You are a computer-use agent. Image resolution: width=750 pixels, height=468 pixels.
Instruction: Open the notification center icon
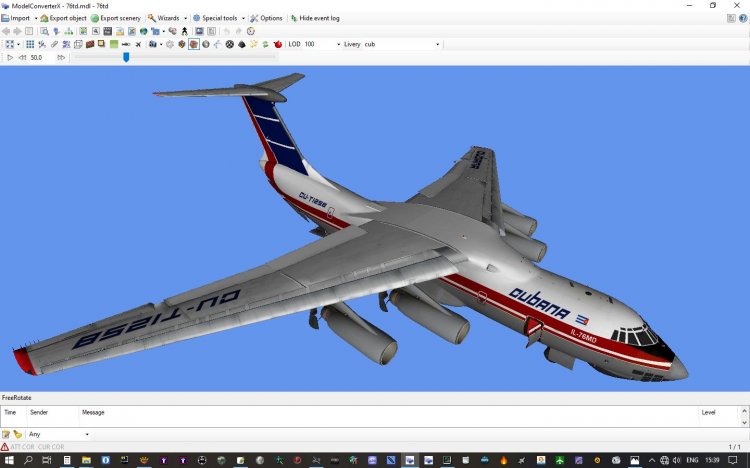tap(732, 460)
